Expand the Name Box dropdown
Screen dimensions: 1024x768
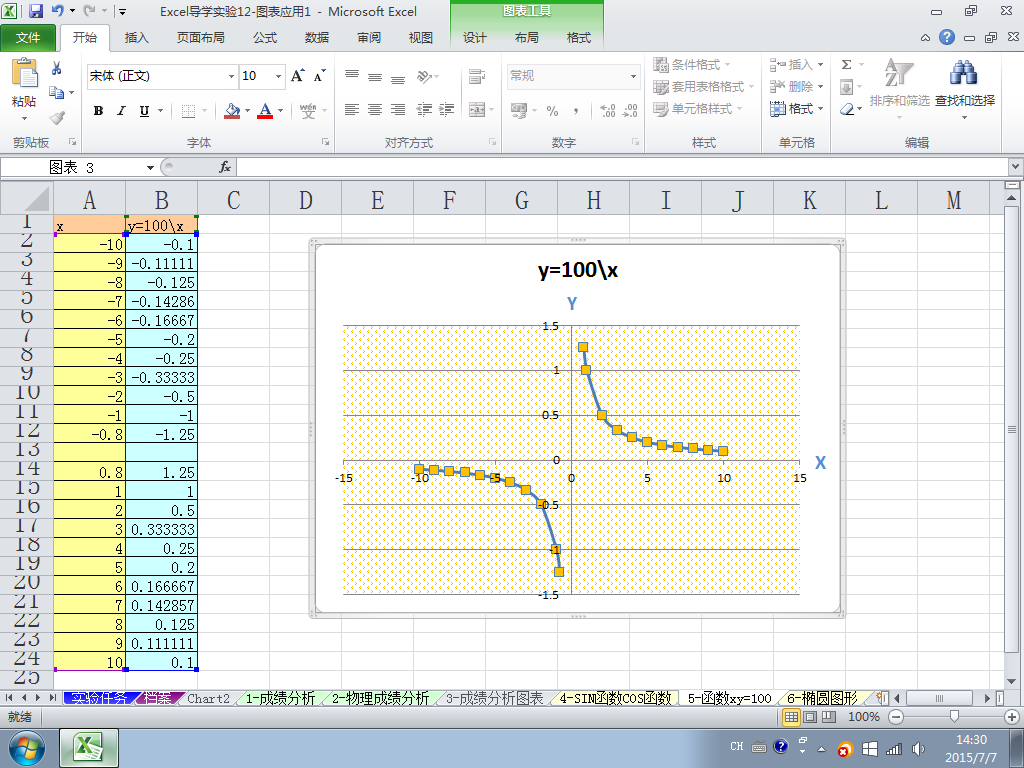click(150, 168)
